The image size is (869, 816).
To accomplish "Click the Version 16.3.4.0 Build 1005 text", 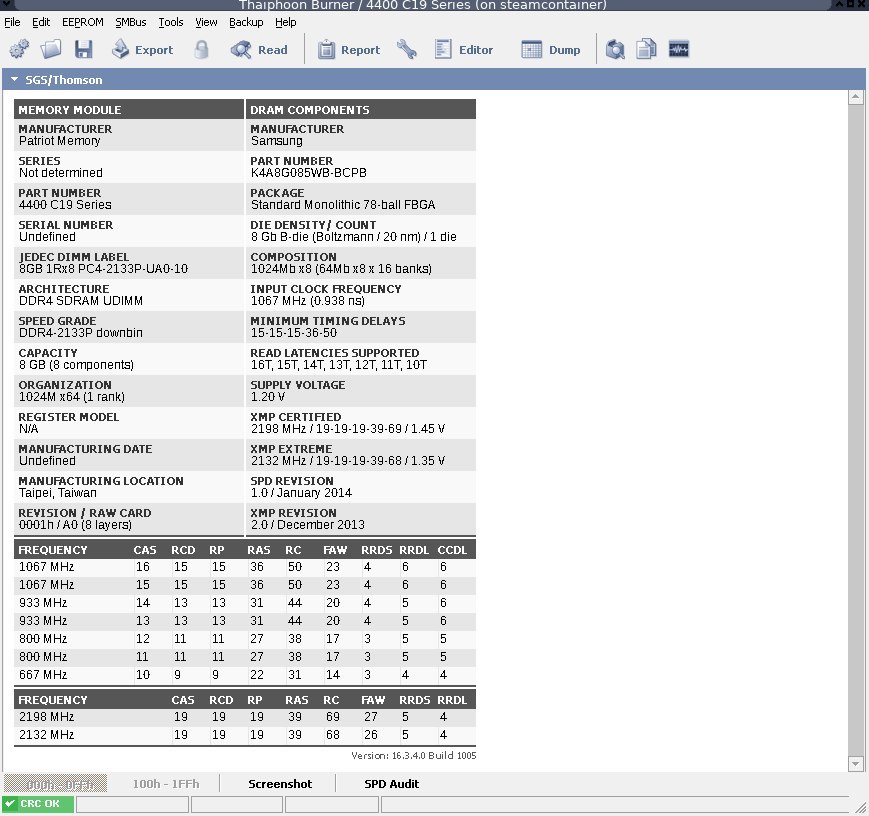I will pos(413,756).
